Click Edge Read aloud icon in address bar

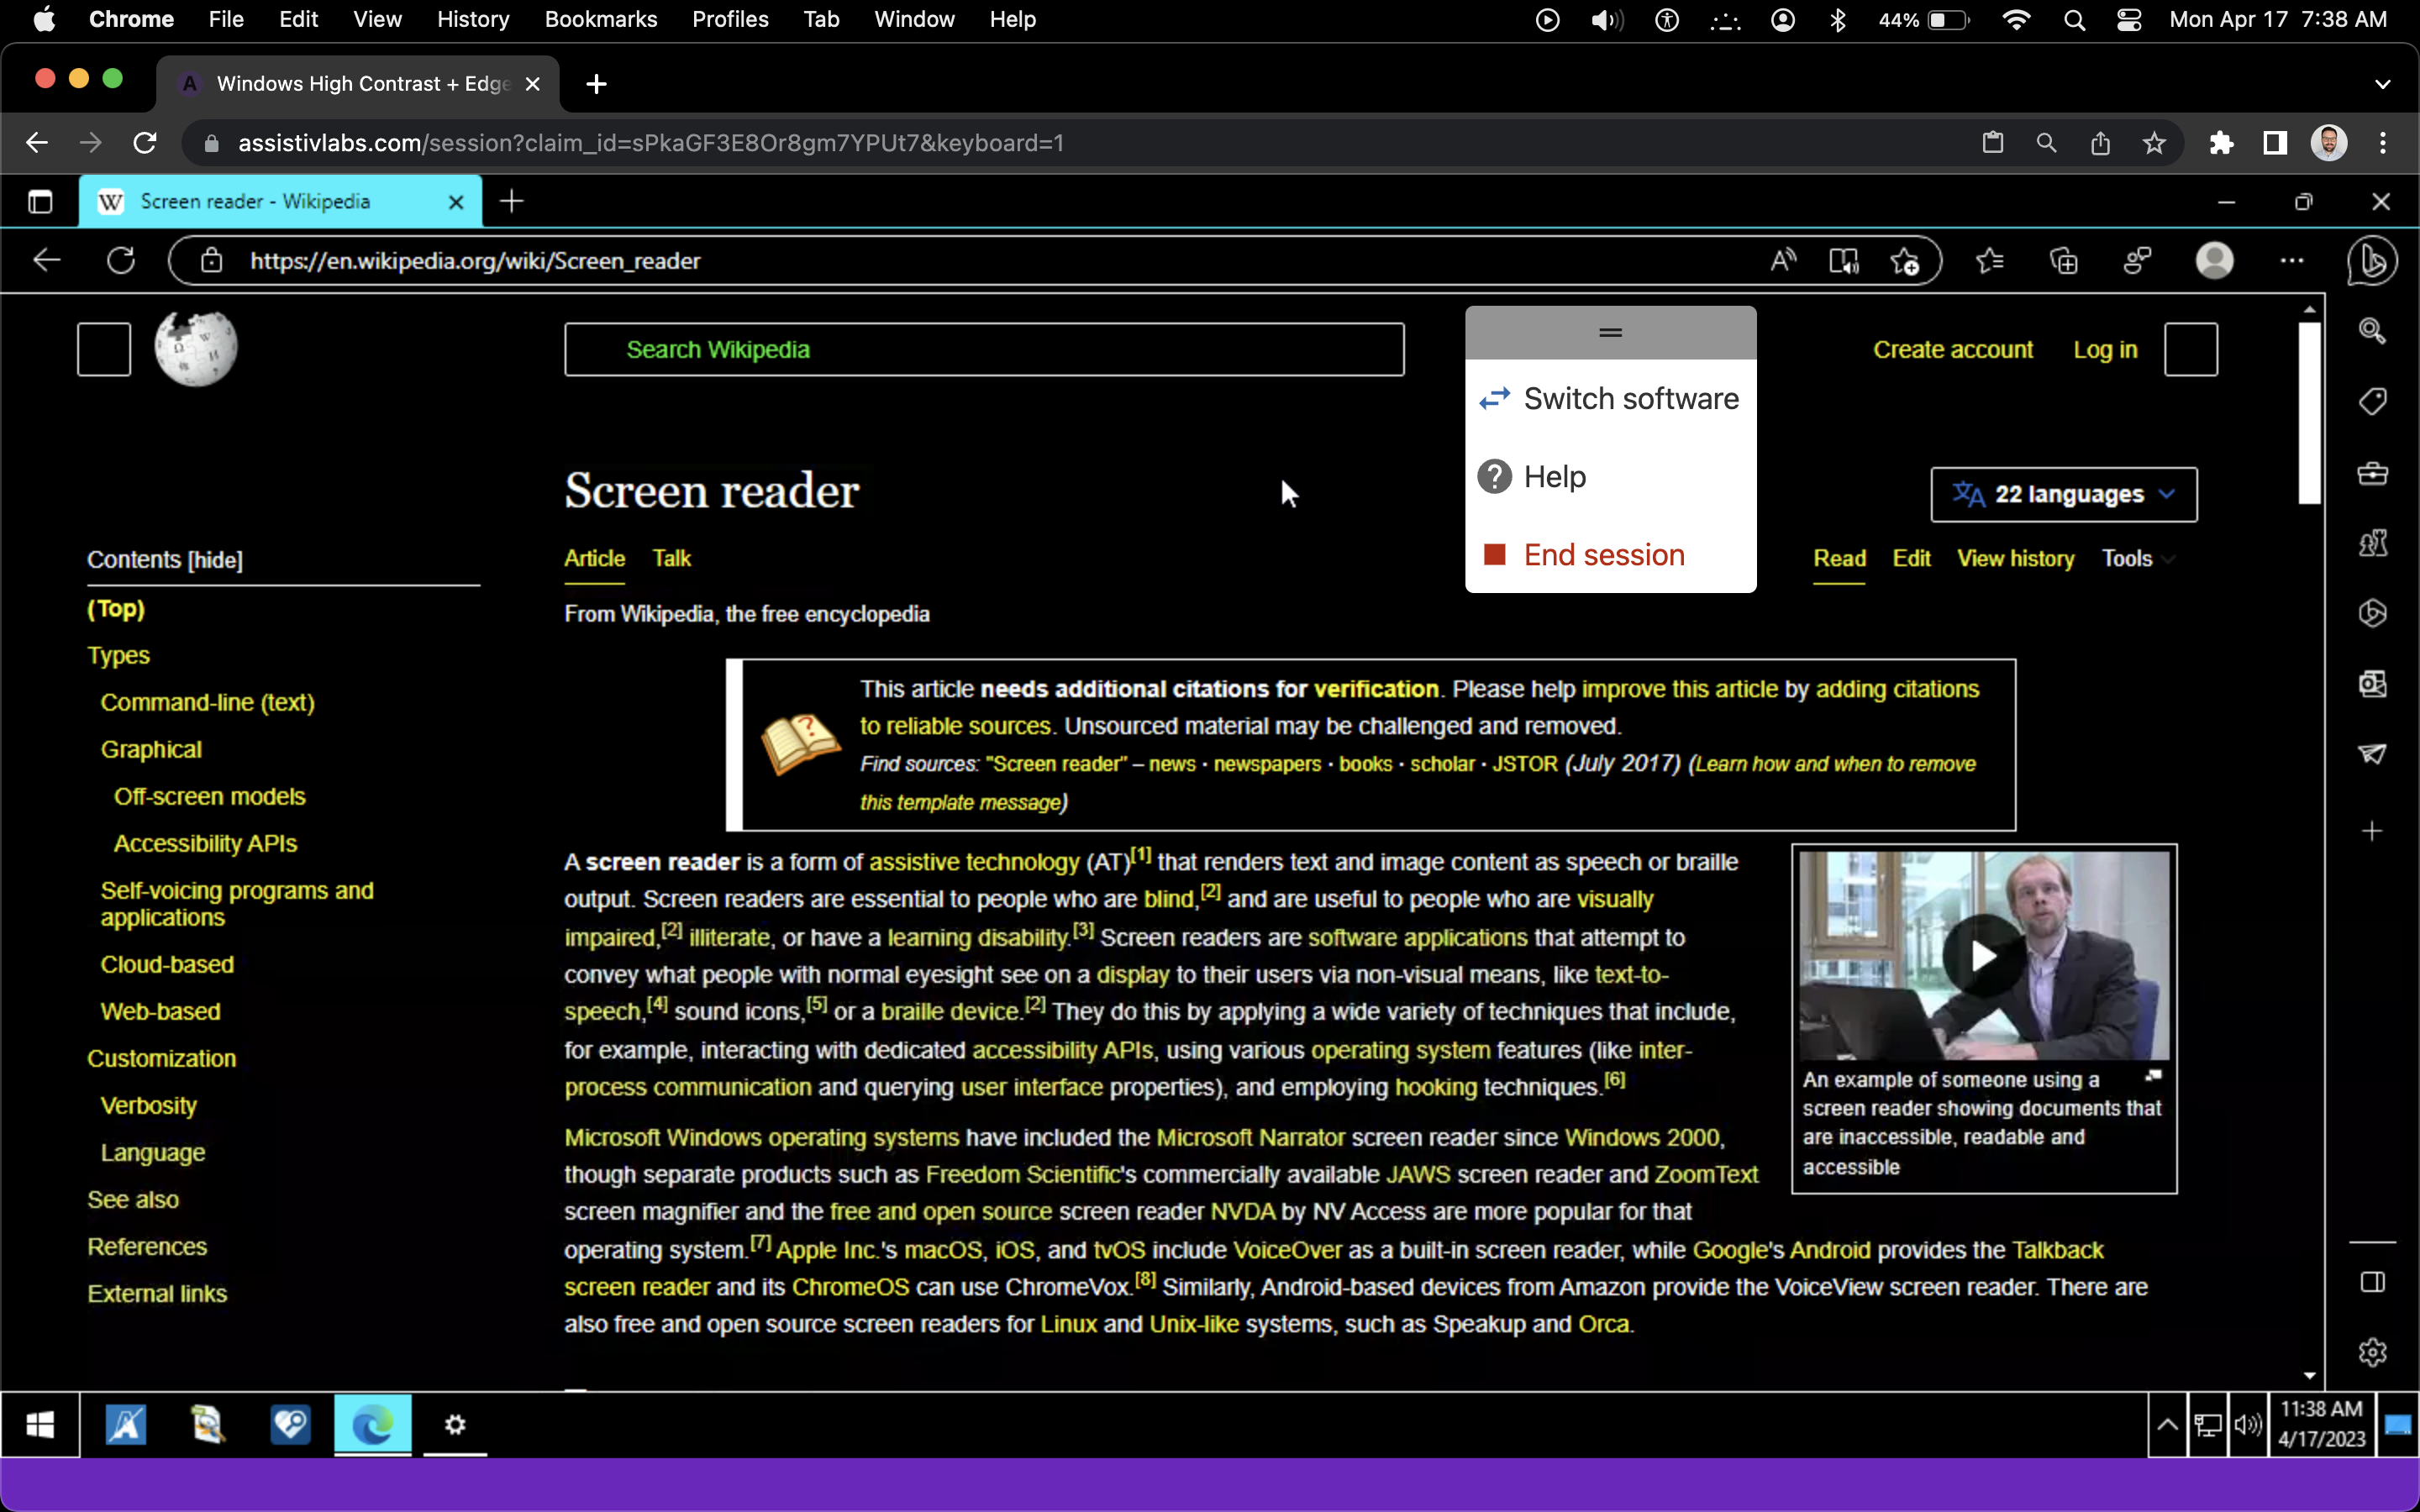[1783, 261]
